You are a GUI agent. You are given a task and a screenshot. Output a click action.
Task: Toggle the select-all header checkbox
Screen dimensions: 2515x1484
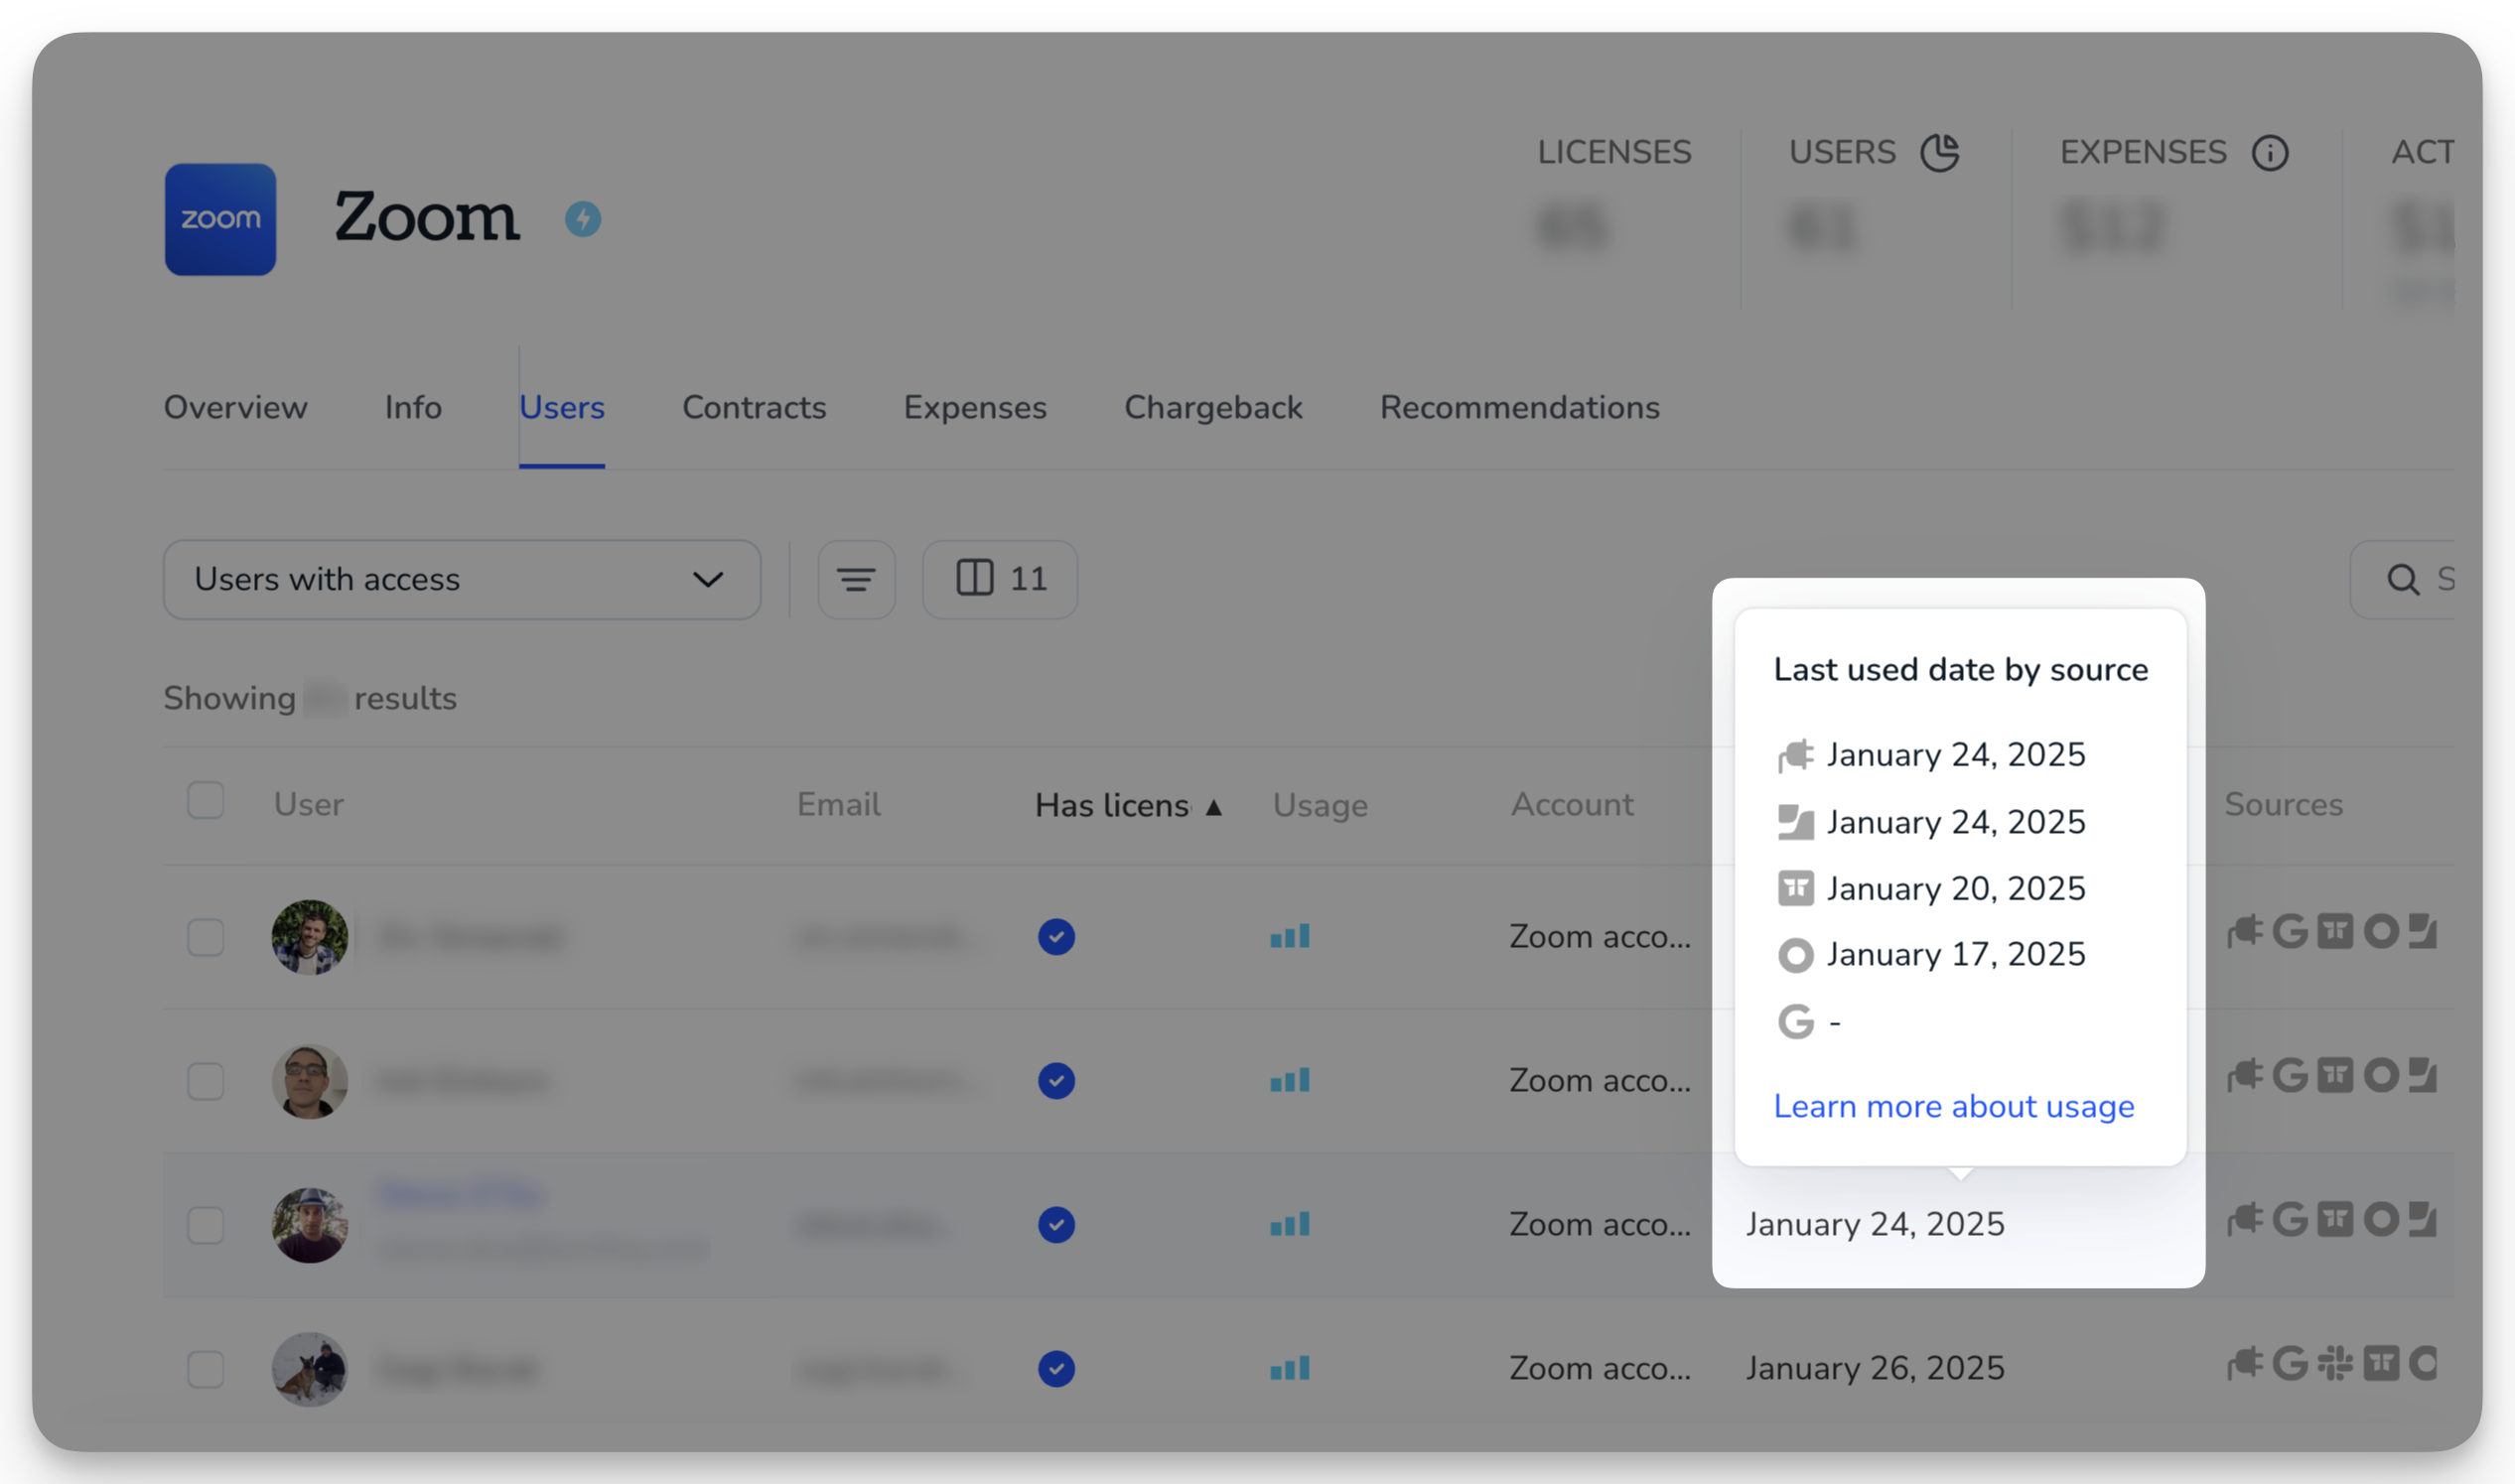coord(206,801)
